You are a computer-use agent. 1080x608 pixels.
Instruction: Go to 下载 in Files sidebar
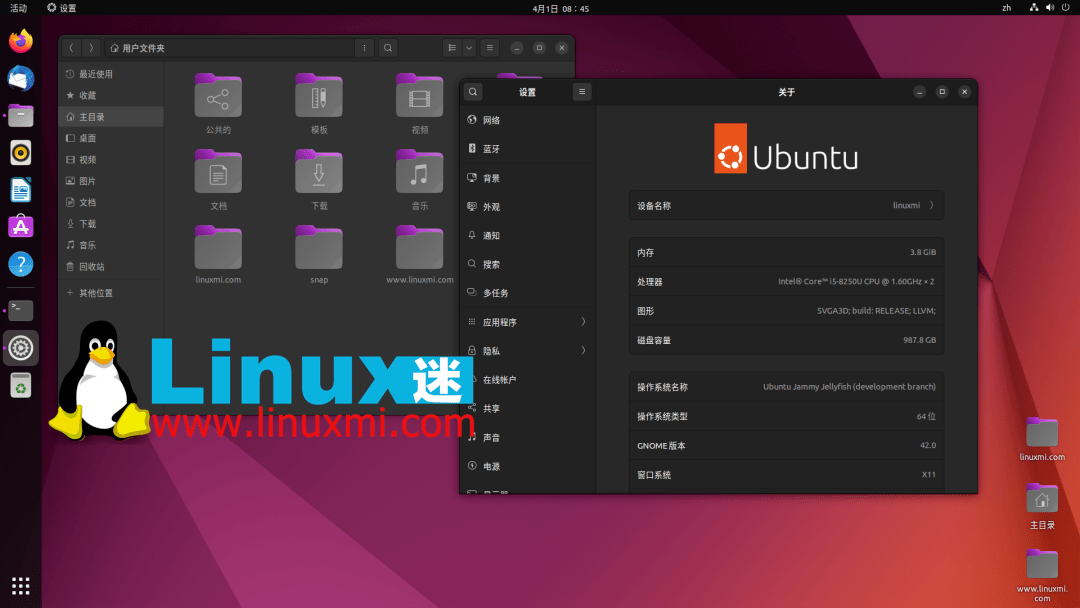pos(88,224)
